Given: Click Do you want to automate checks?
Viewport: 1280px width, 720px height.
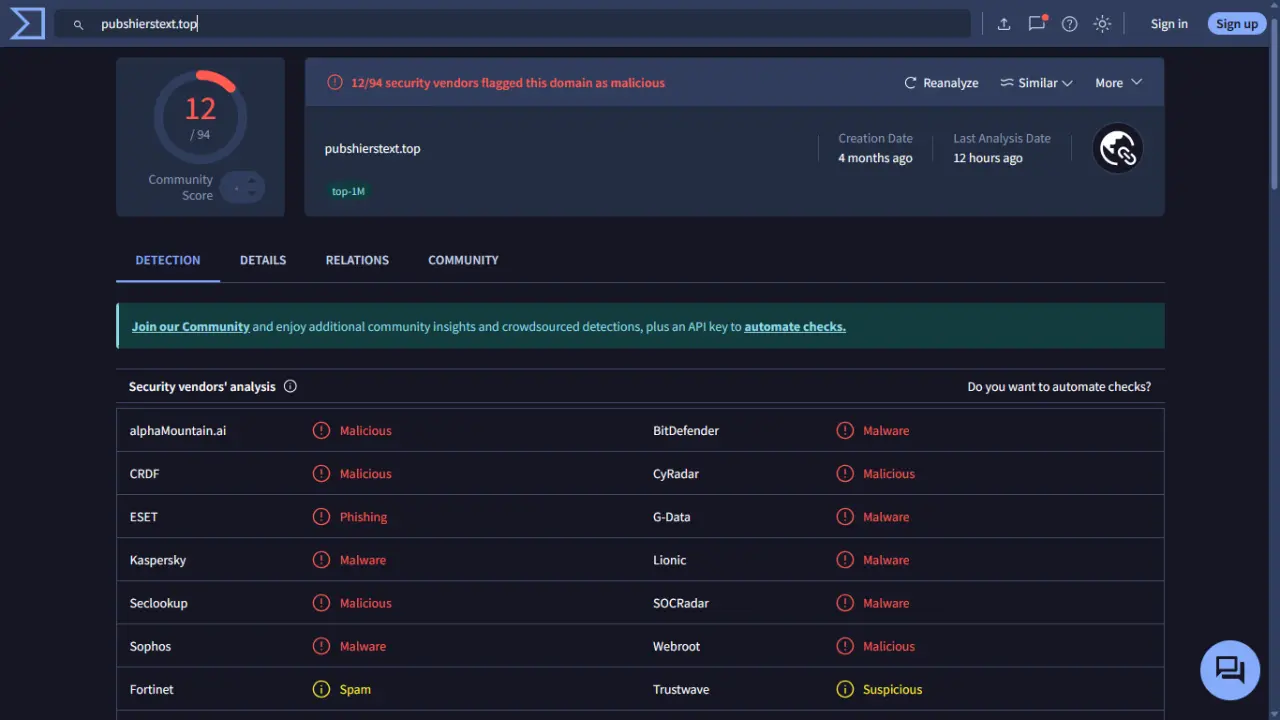Looking at the screenshot, I should (x=1059, y=386).
